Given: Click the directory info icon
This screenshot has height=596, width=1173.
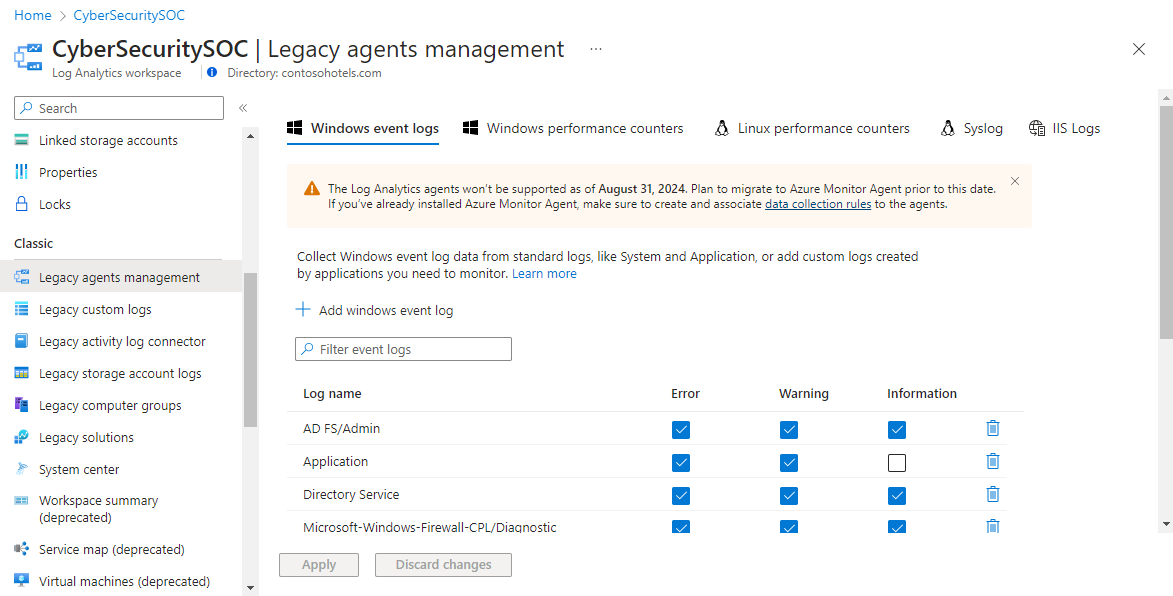Looking at the screenshot, I should coord(212,73).
